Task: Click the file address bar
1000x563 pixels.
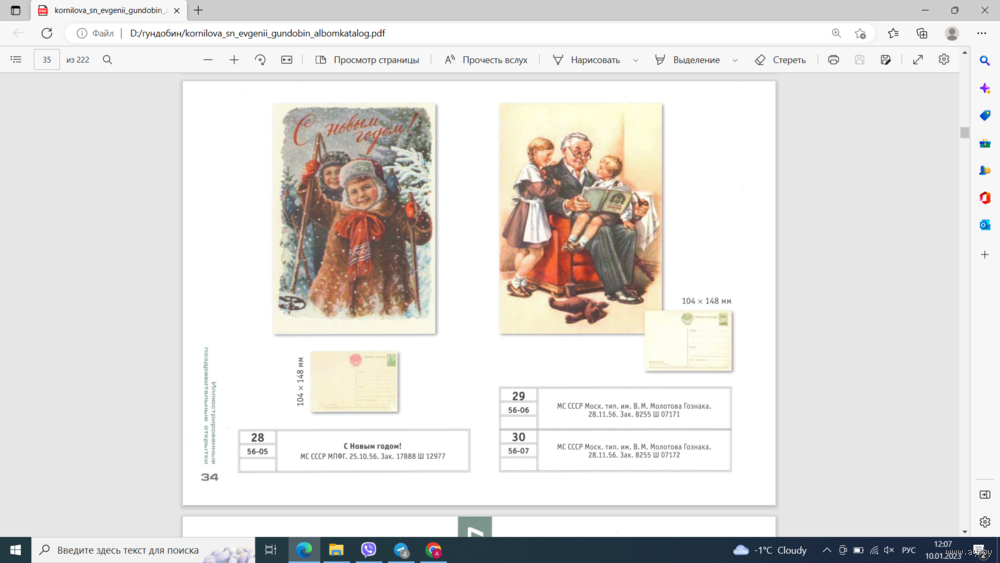Action: point(469,33)
